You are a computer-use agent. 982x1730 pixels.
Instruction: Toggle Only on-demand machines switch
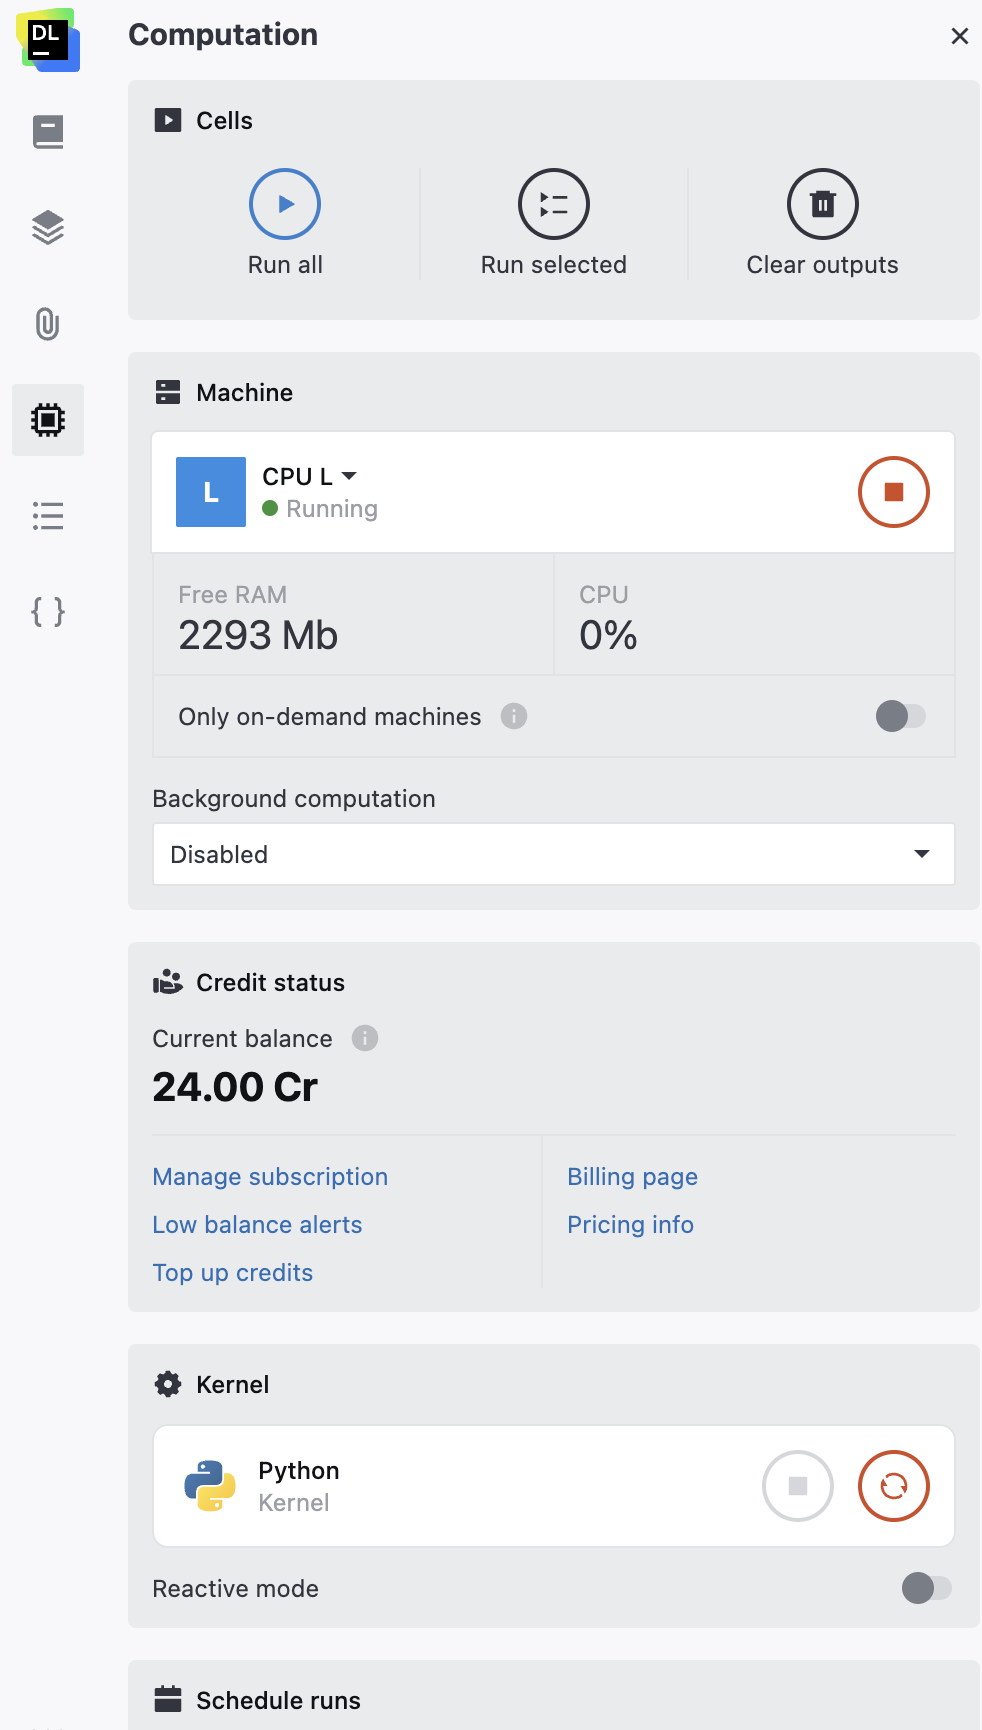tap(900, 716)
